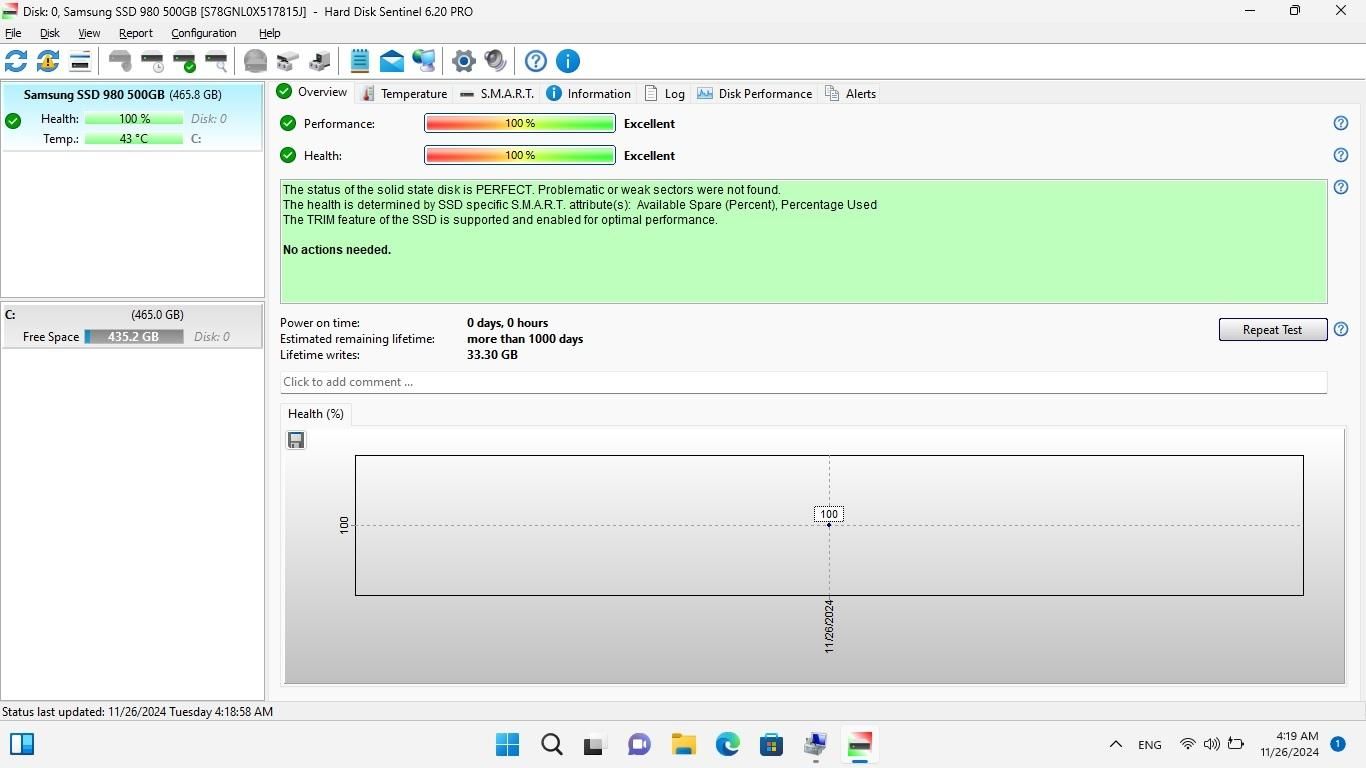
Task: Click the blue envelope e-mail icon
Action: [x=392, y=61]
